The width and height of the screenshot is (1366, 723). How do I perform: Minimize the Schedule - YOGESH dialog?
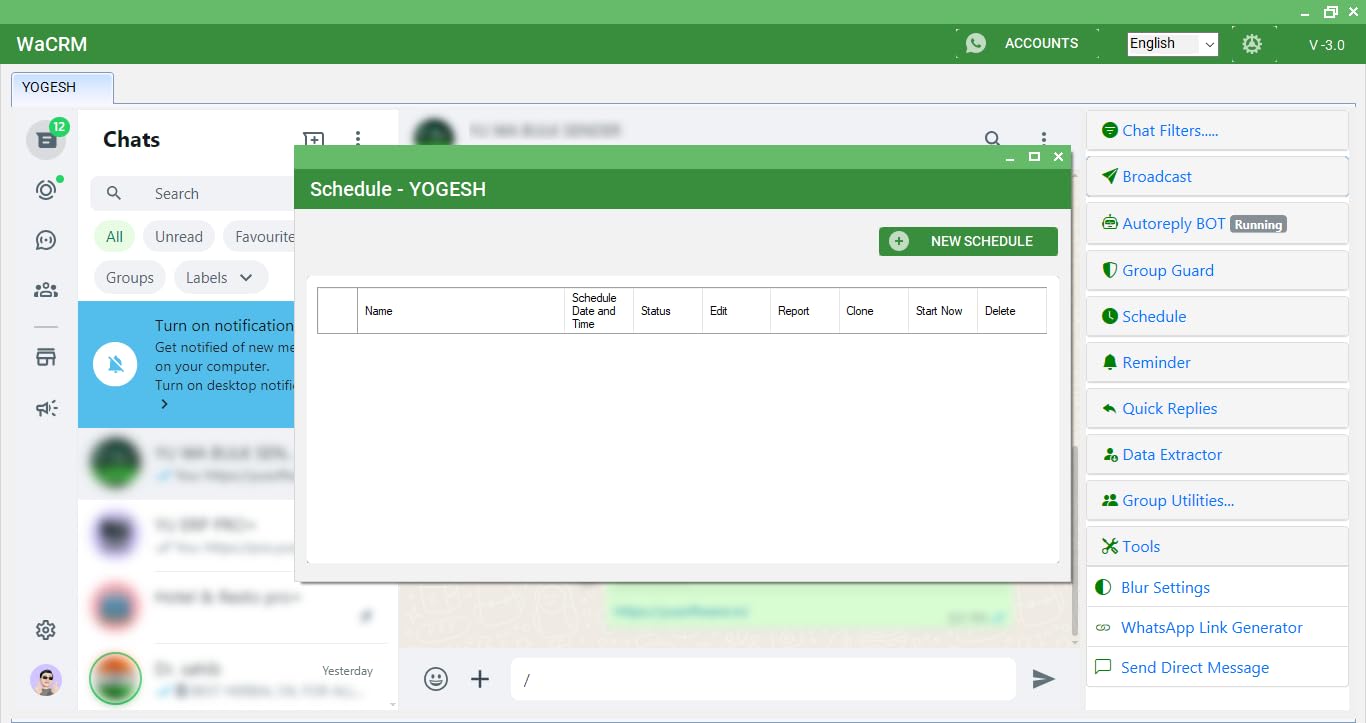coord(1010,158)
